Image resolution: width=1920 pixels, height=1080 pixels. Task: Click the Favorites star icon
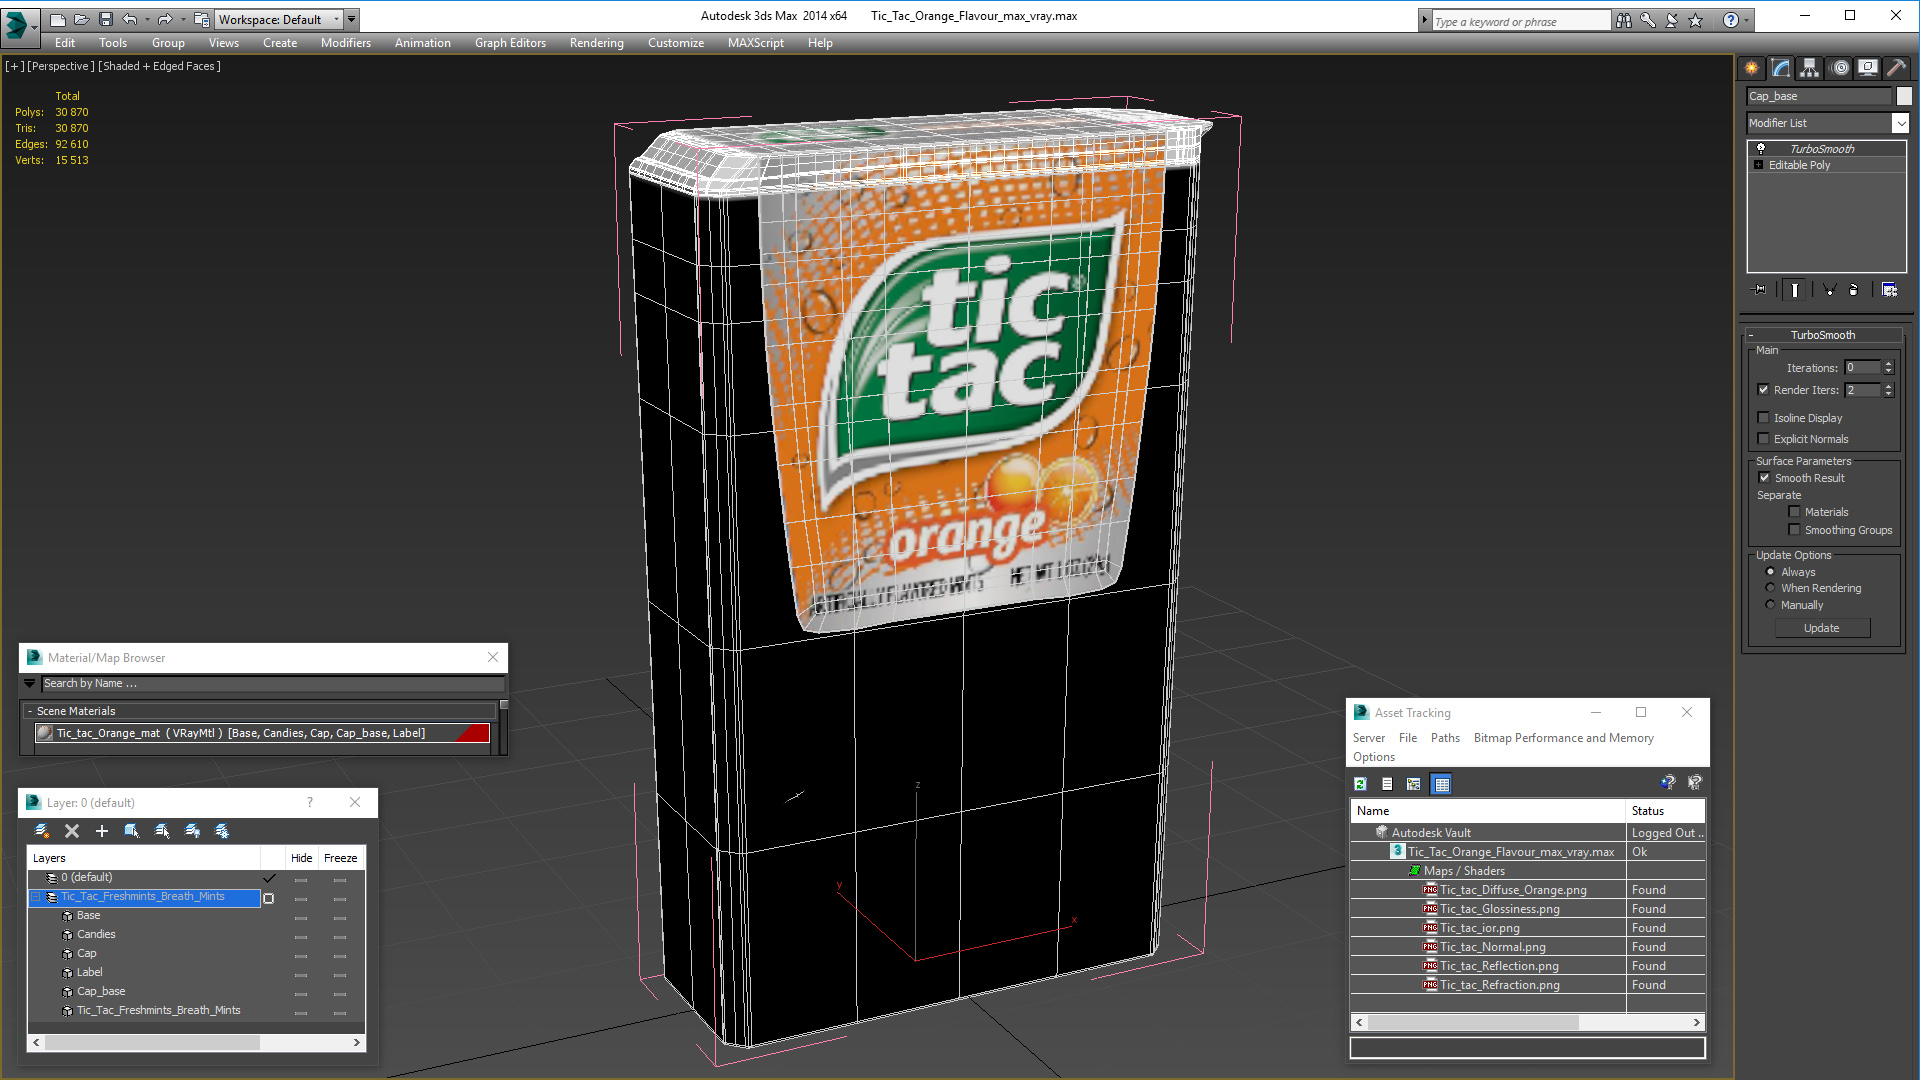click(x=1695, y=20)
